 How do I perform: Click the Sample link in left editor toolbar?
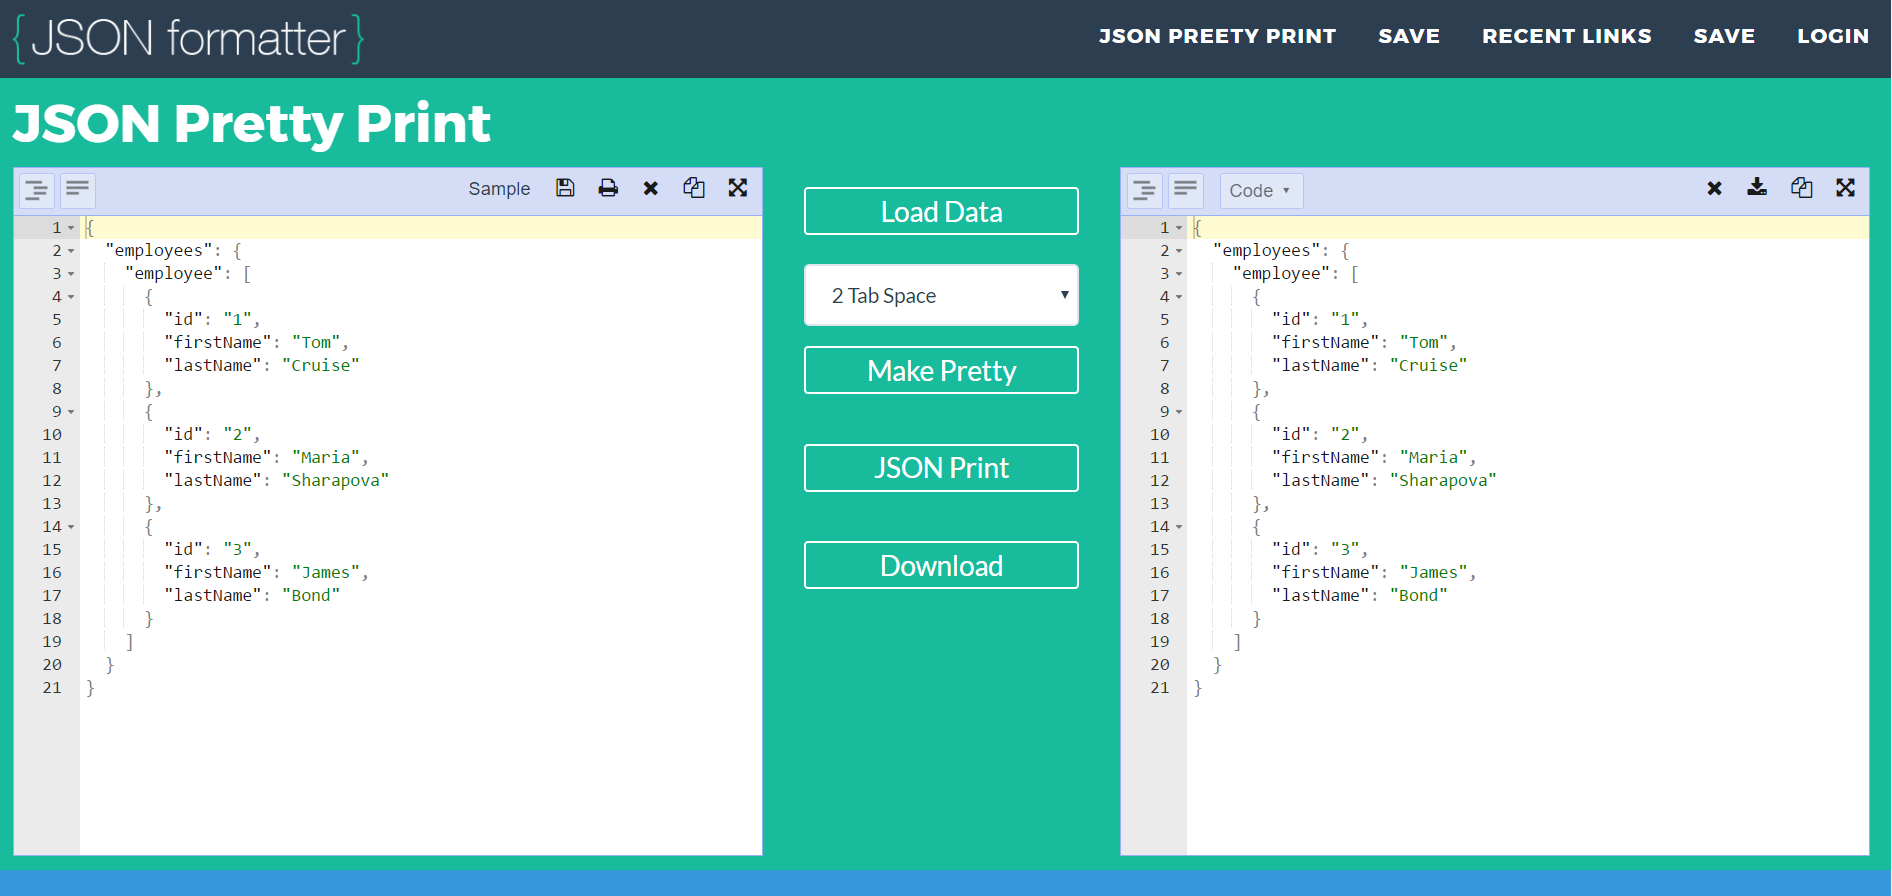[499, 189]
